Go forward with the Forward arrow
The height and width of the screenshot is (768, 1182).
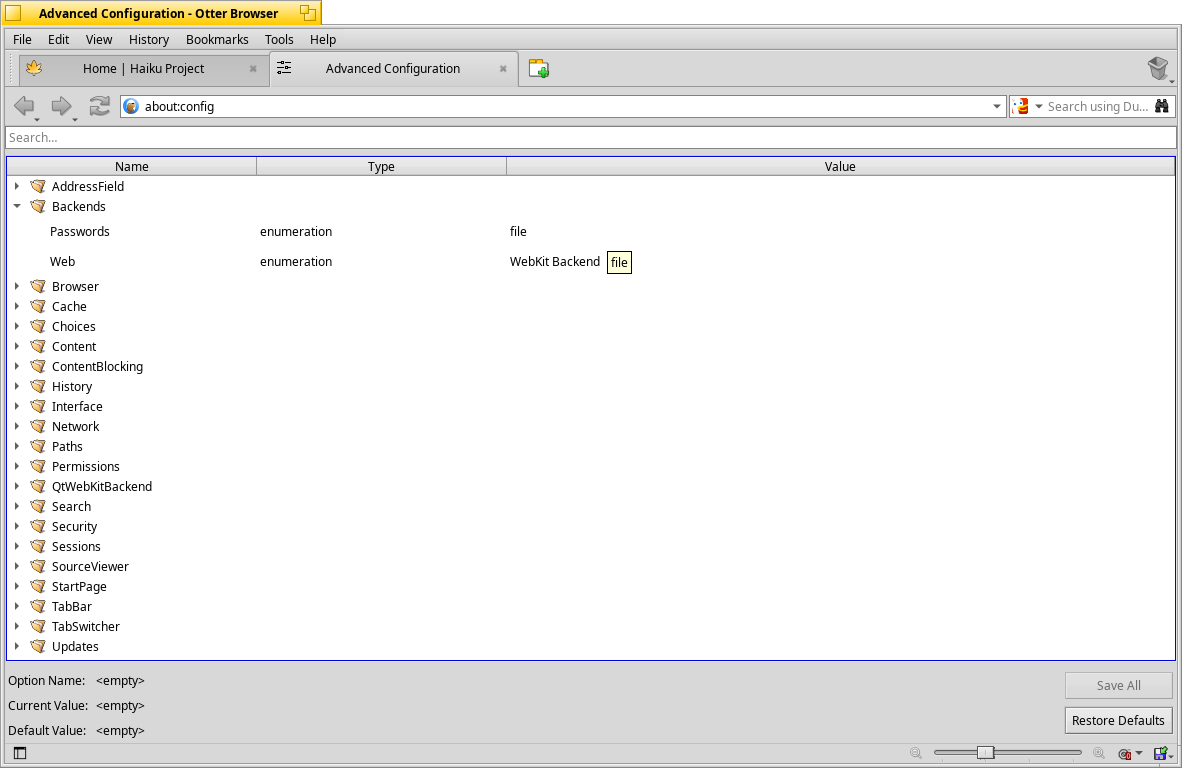tap(61, 106)
